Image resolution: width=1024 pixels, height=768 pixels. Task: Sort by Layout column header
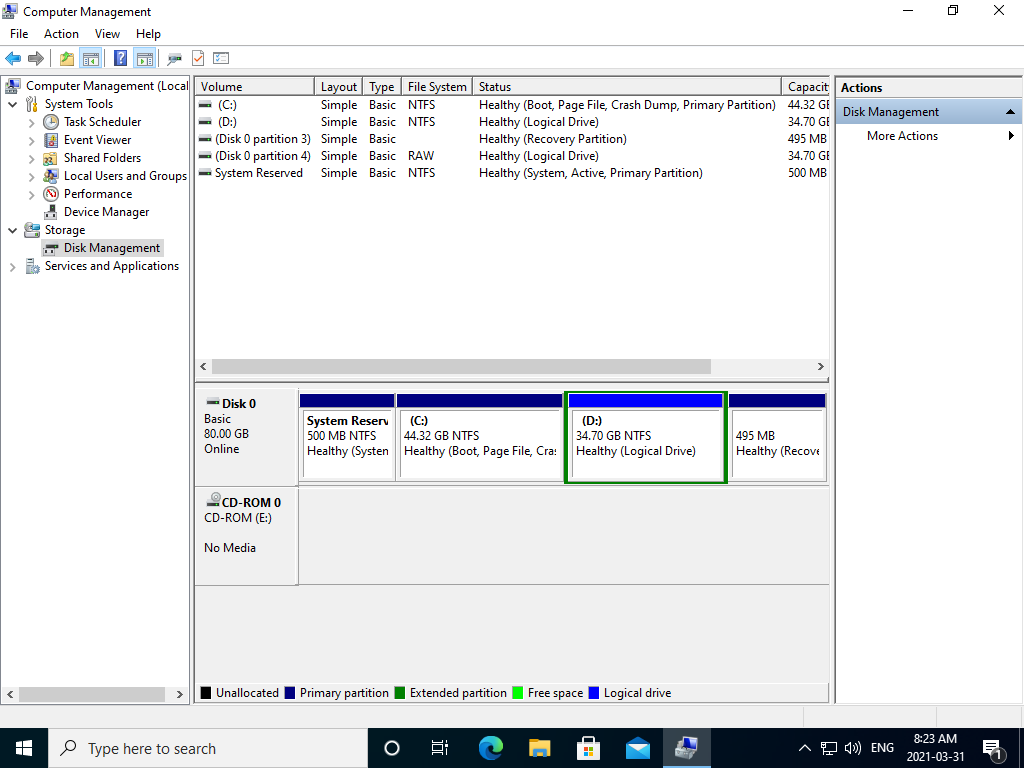(338, 87)
